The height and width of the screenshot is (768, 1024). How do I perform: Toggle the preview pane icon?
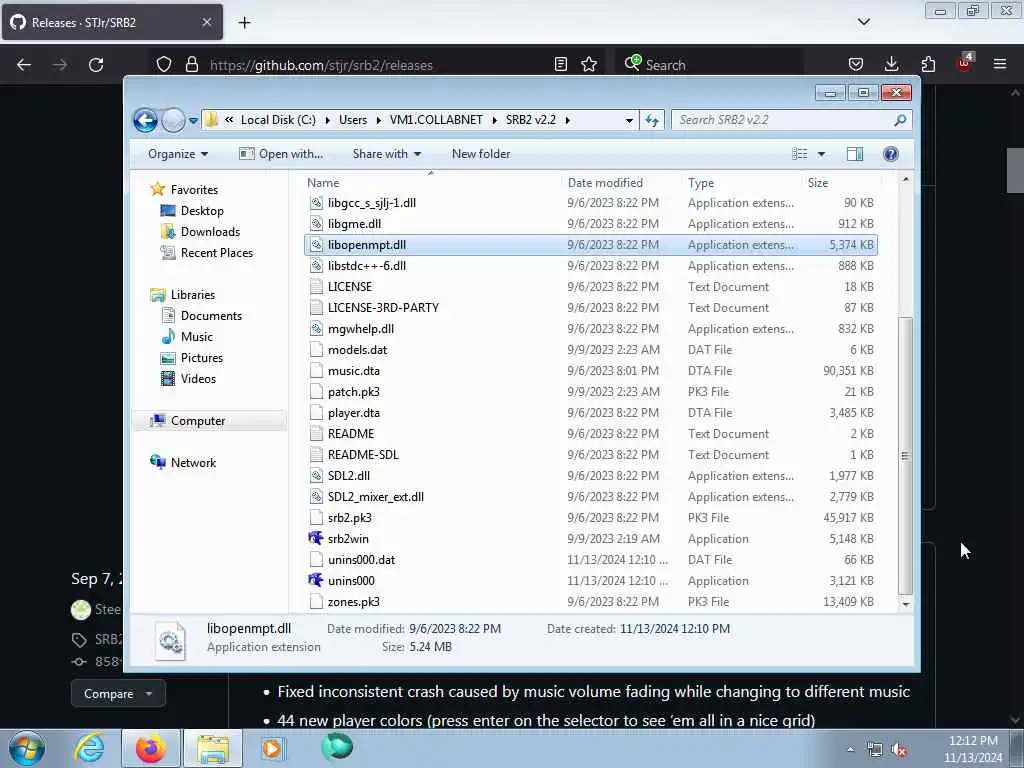854,154
